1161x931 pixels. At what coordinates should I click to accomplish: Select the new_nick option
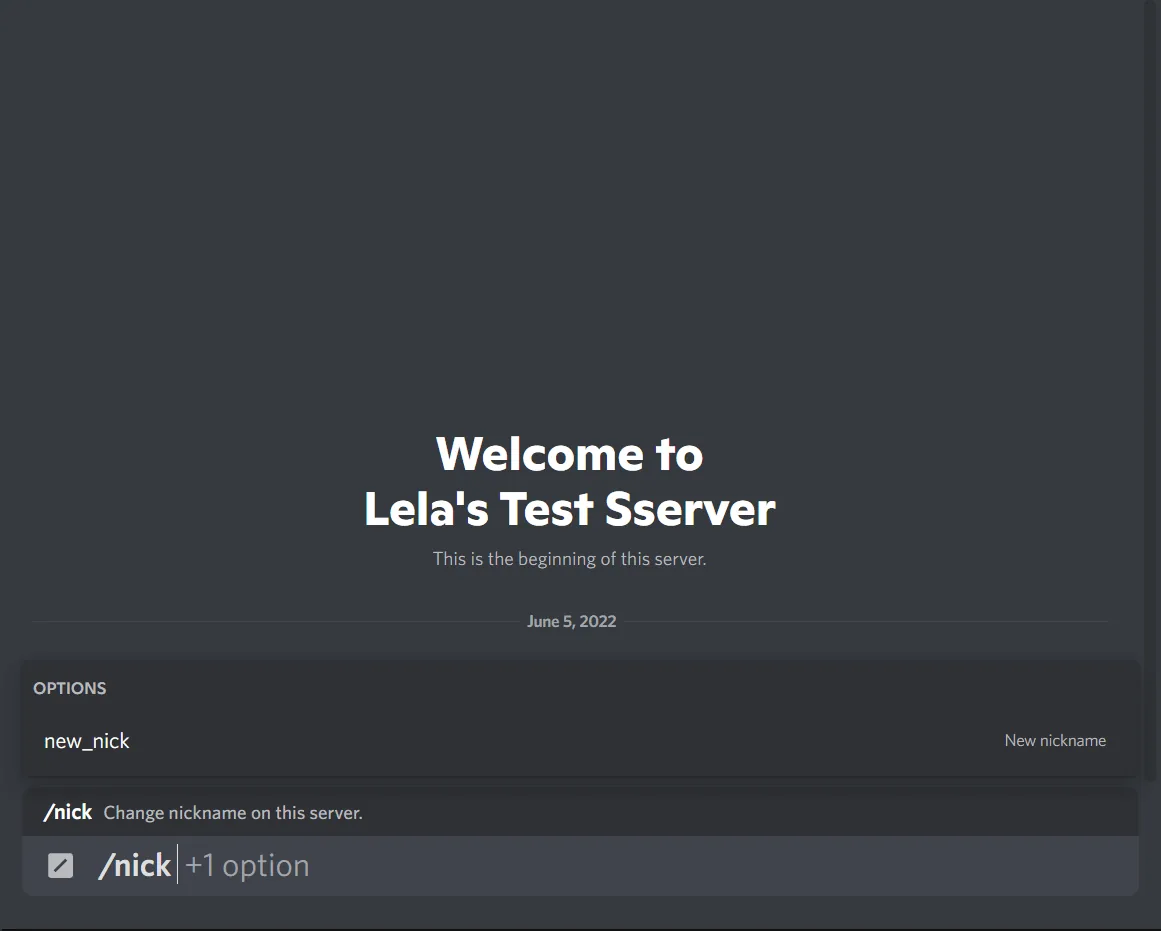pyautogui.click(x=580, y=741)
